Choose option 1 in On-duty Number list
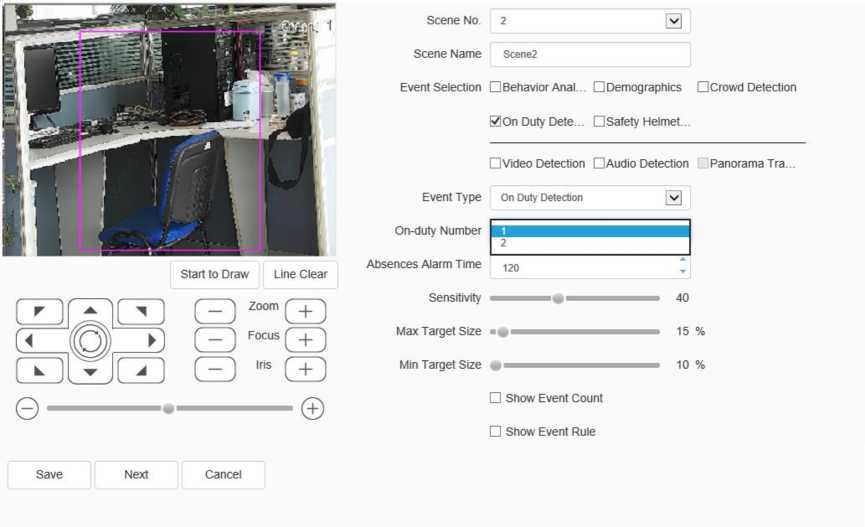This screenshot has width=865, height=527. click(x=589, y=231)
